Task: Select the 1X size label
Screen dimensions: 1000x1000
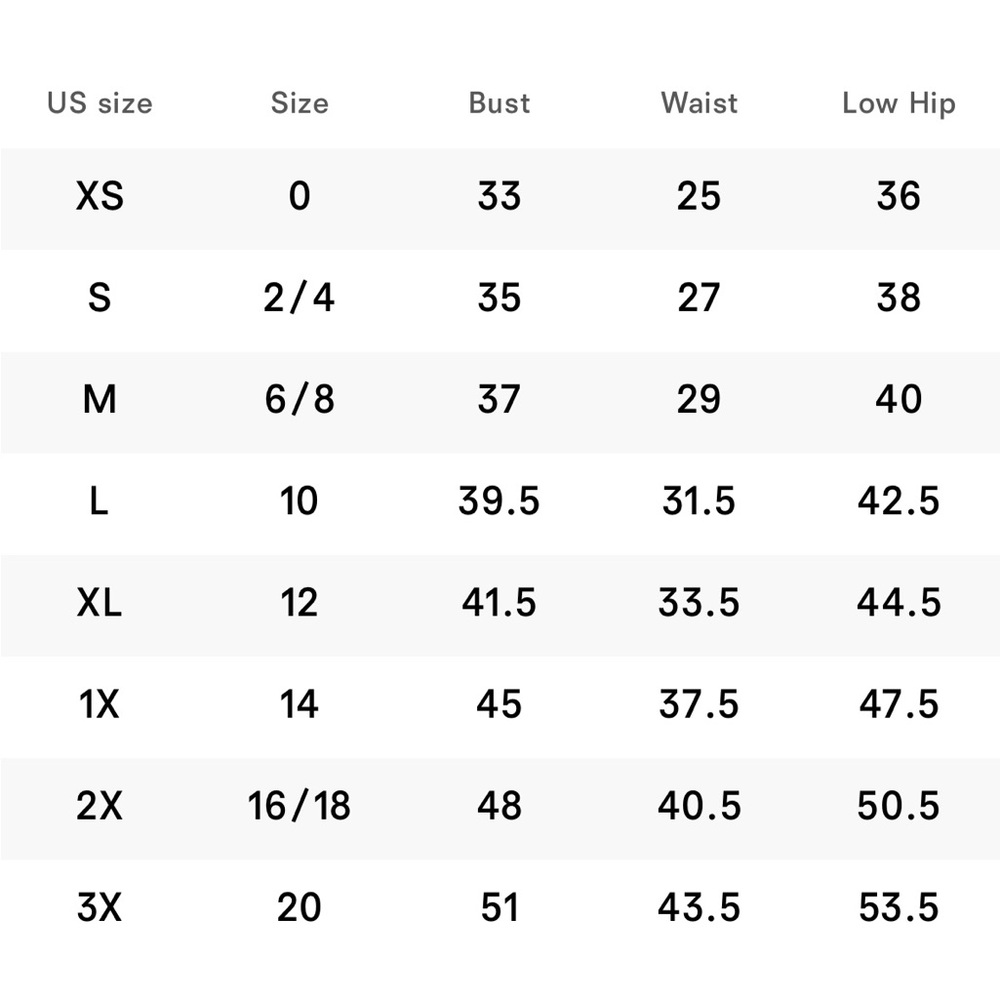Action: click(x=99, y=705)
